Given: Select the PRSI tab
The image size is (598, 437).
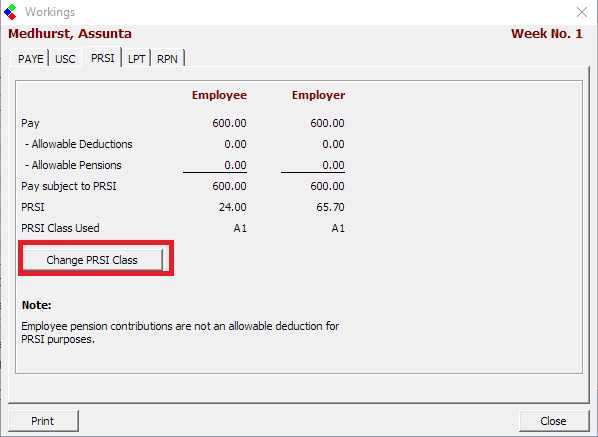Looking at the screenshot, I should coord(102,58).
